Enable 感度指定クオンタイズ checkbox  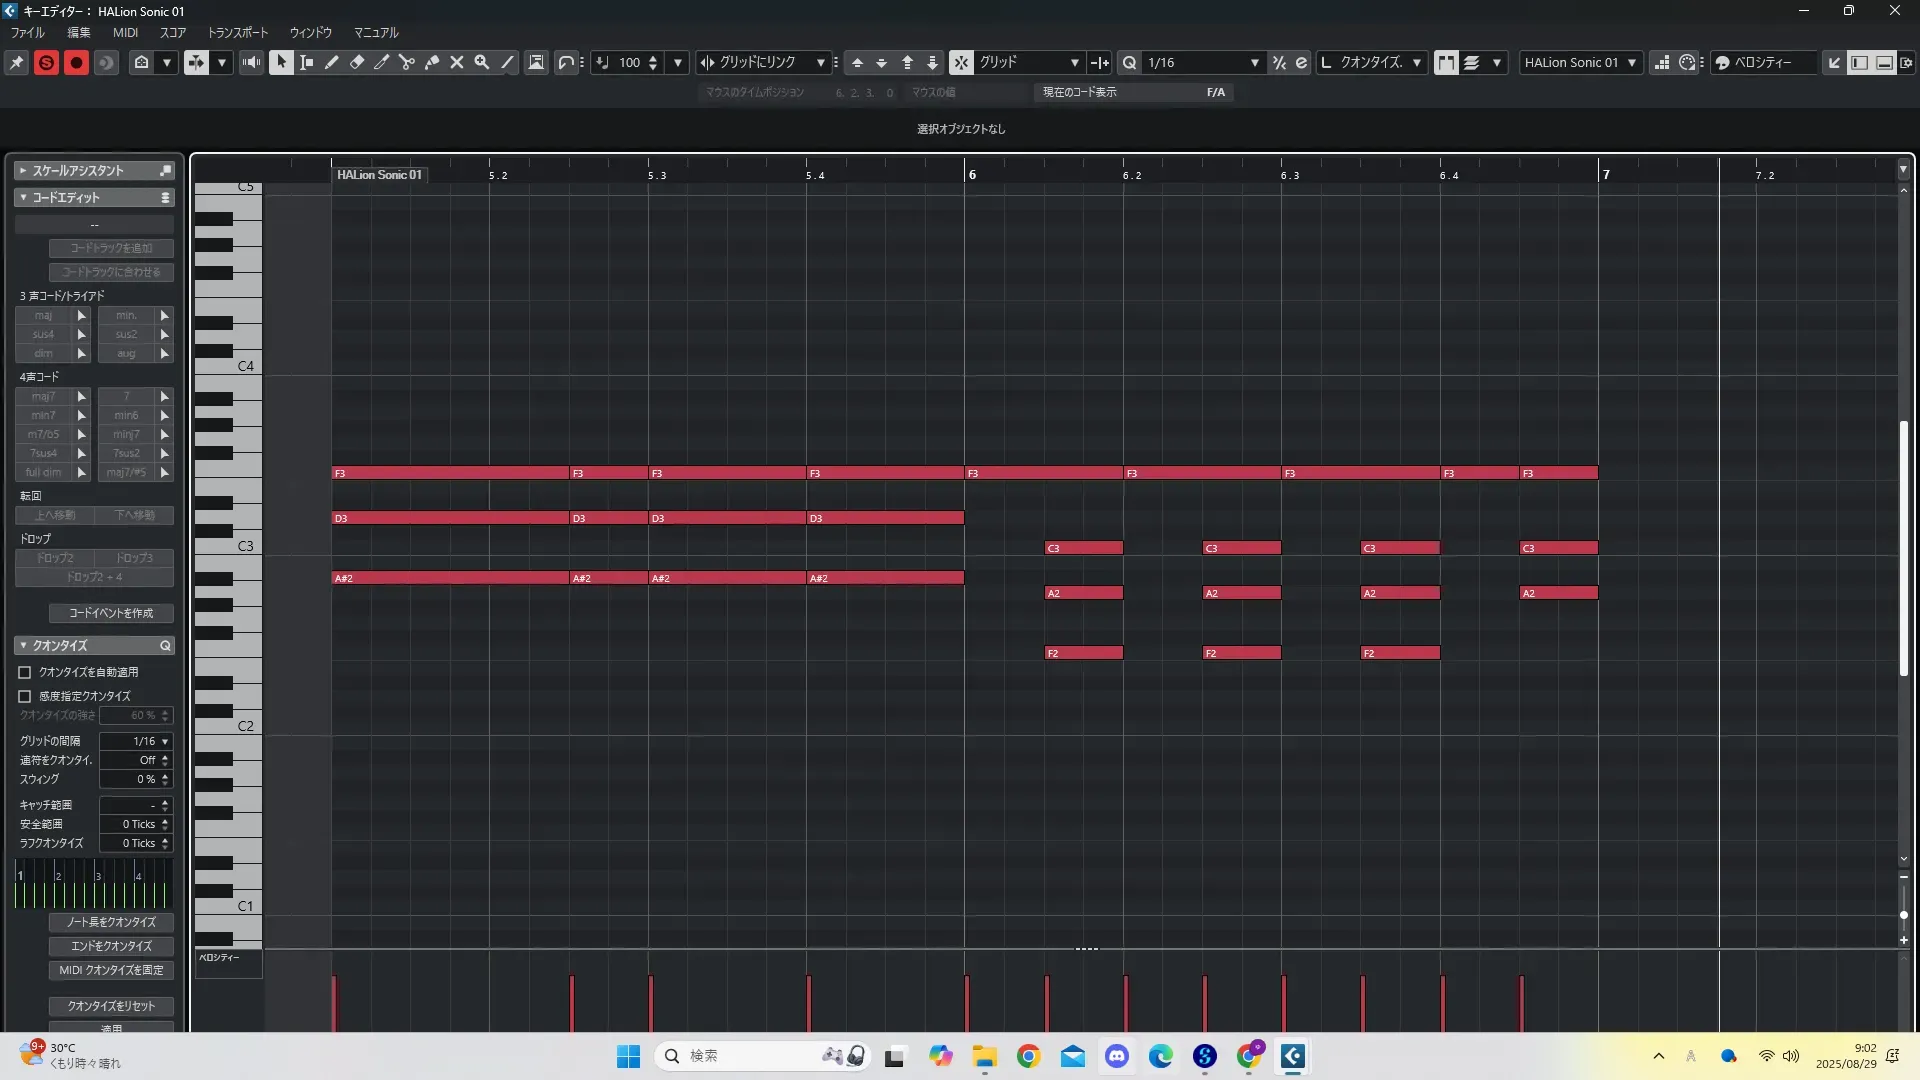point(25,696)
